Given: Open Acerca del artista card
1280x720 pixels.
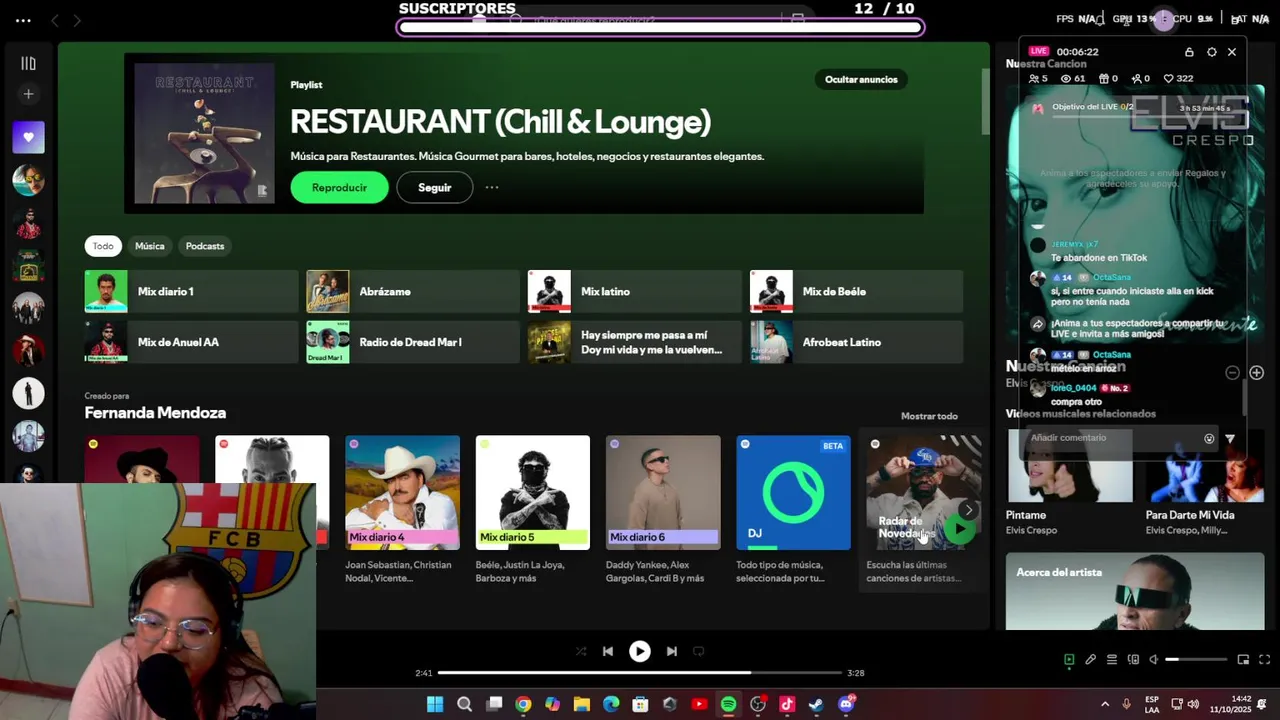Looking at the screenshot, I should 1135,591.
